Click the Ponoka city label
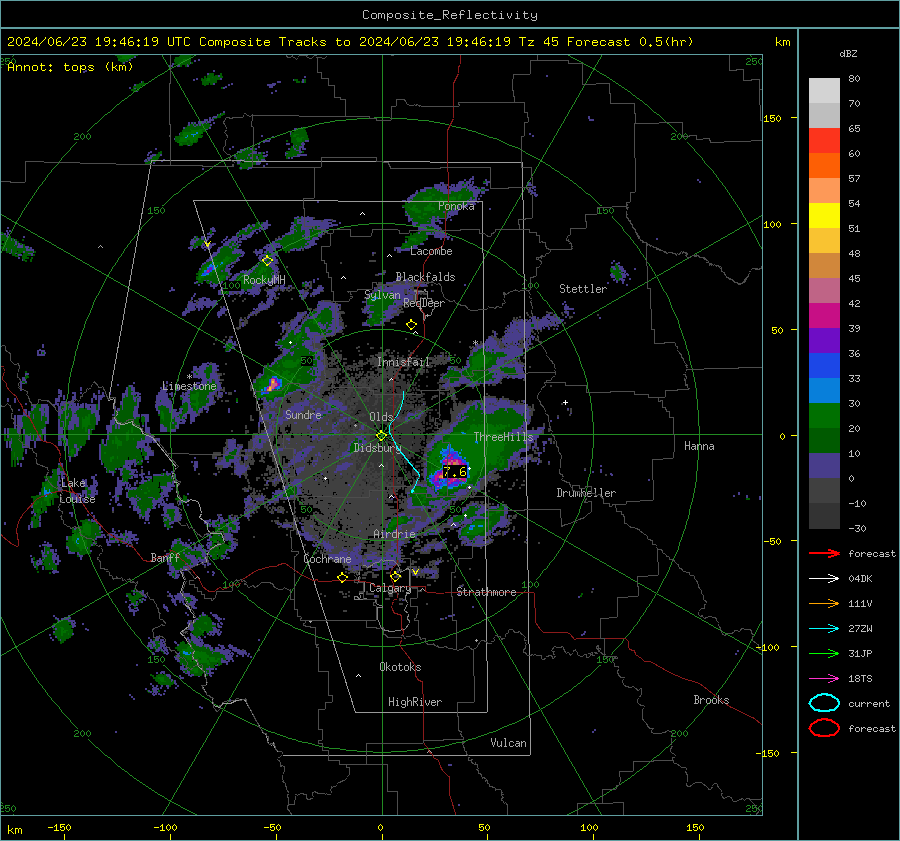Viewport: 900px width, 841px height. [456, 206]
